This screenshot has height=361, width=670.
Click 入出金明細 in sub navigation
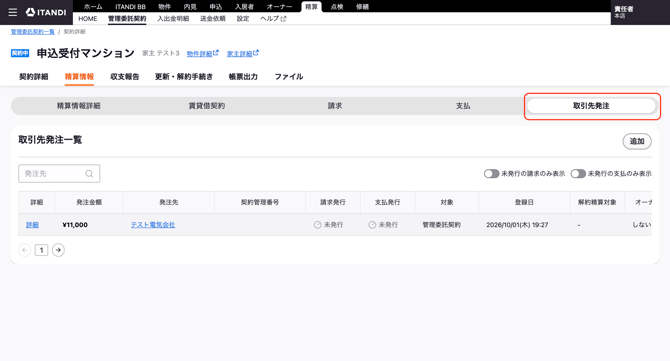173,19
